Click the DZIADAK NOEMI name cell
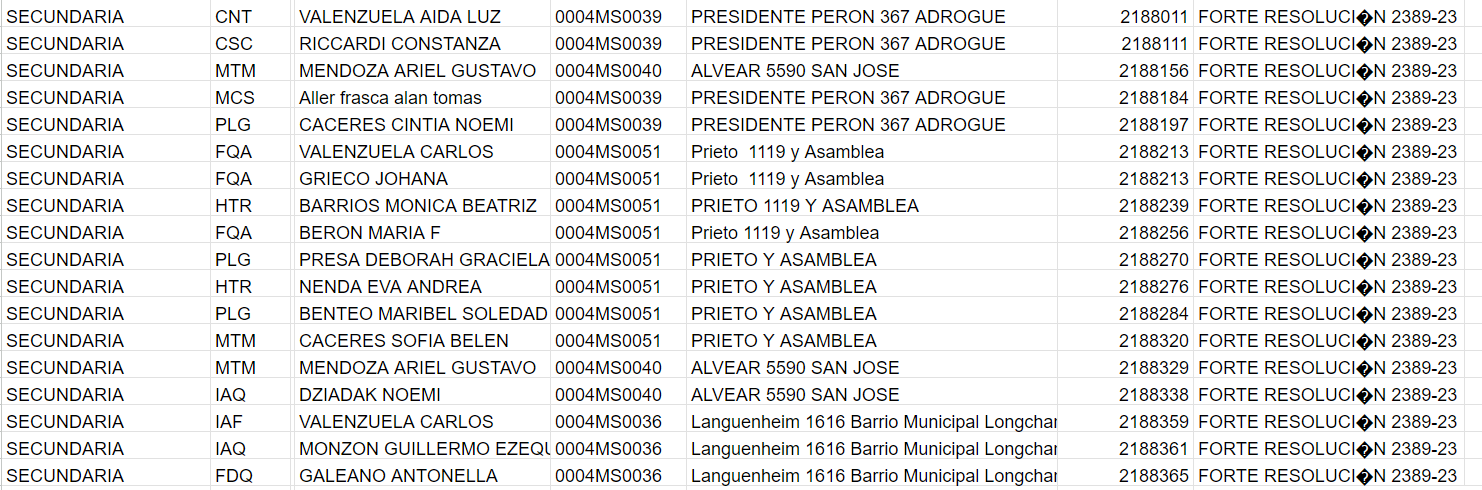 370,395
